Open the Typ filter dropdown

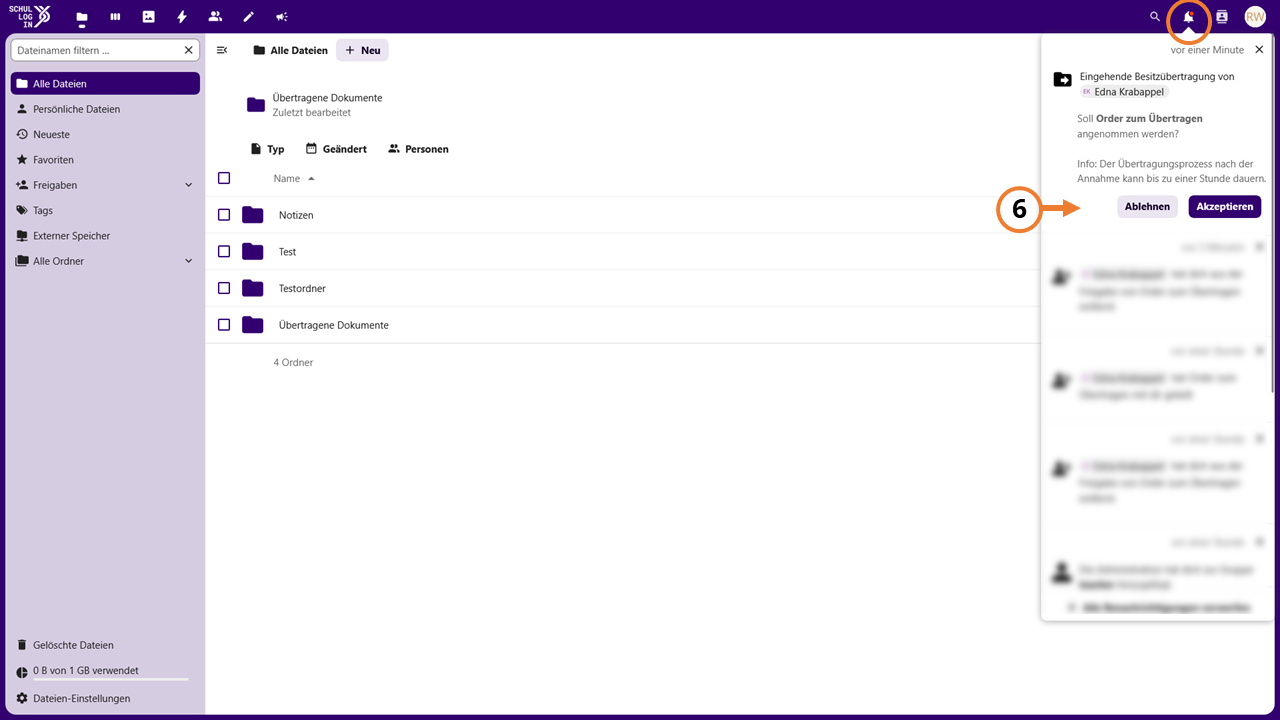click(267, 149)
